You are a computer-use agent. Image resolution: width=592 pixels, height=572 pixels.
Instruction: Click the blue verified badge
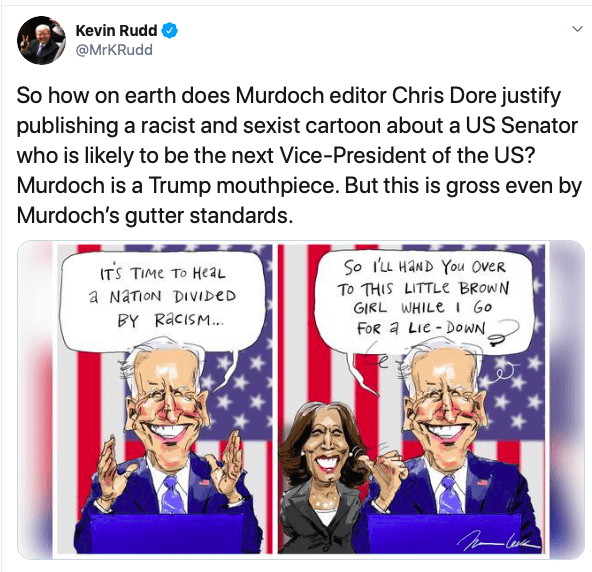click(x=170, y=31)
